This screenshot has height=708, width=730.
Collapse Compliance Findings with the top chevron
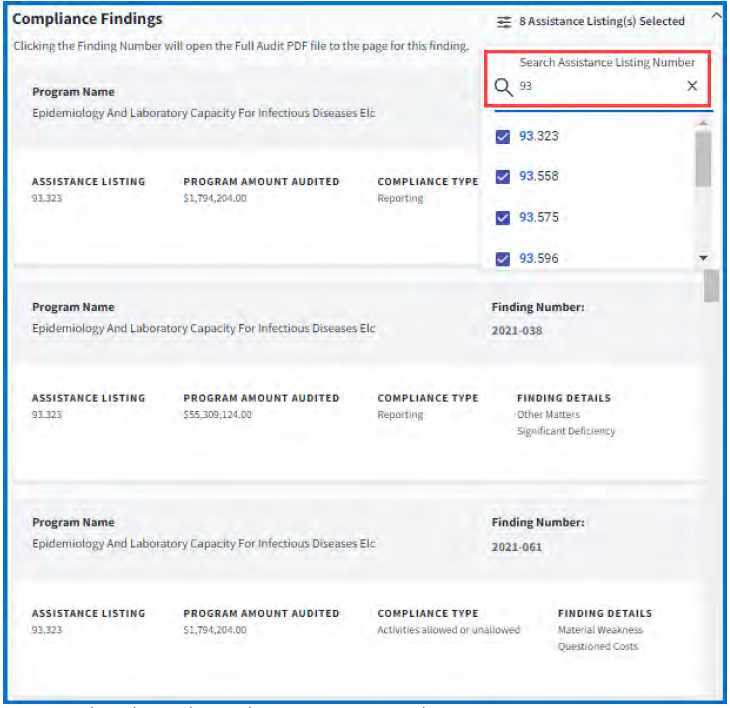[715, 15]
